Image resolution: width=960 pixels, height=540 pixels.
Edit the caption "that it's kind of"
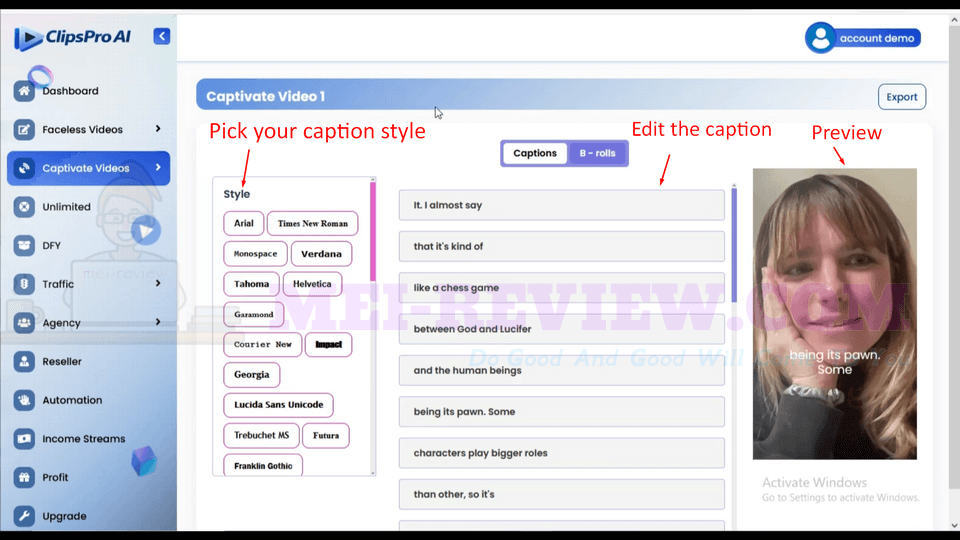coord(561,246)
